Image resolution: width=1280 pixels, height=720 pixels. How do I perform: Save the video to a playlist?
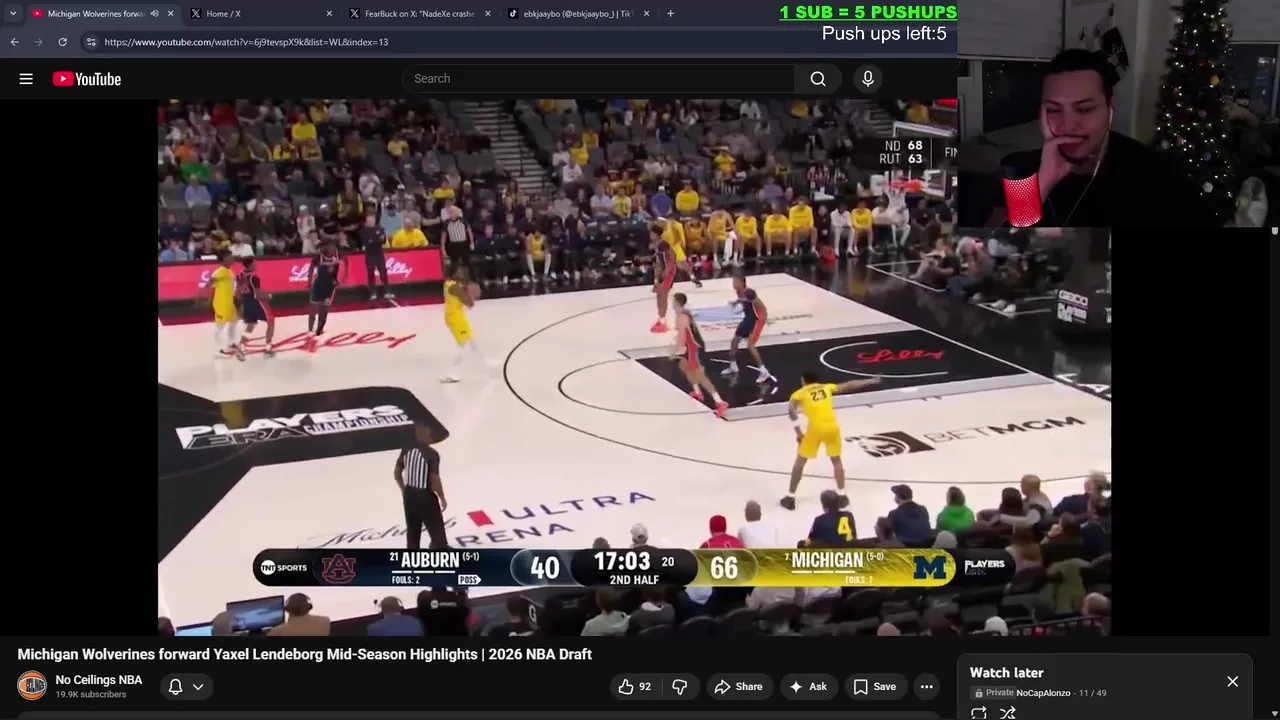[x=874, y=686]
